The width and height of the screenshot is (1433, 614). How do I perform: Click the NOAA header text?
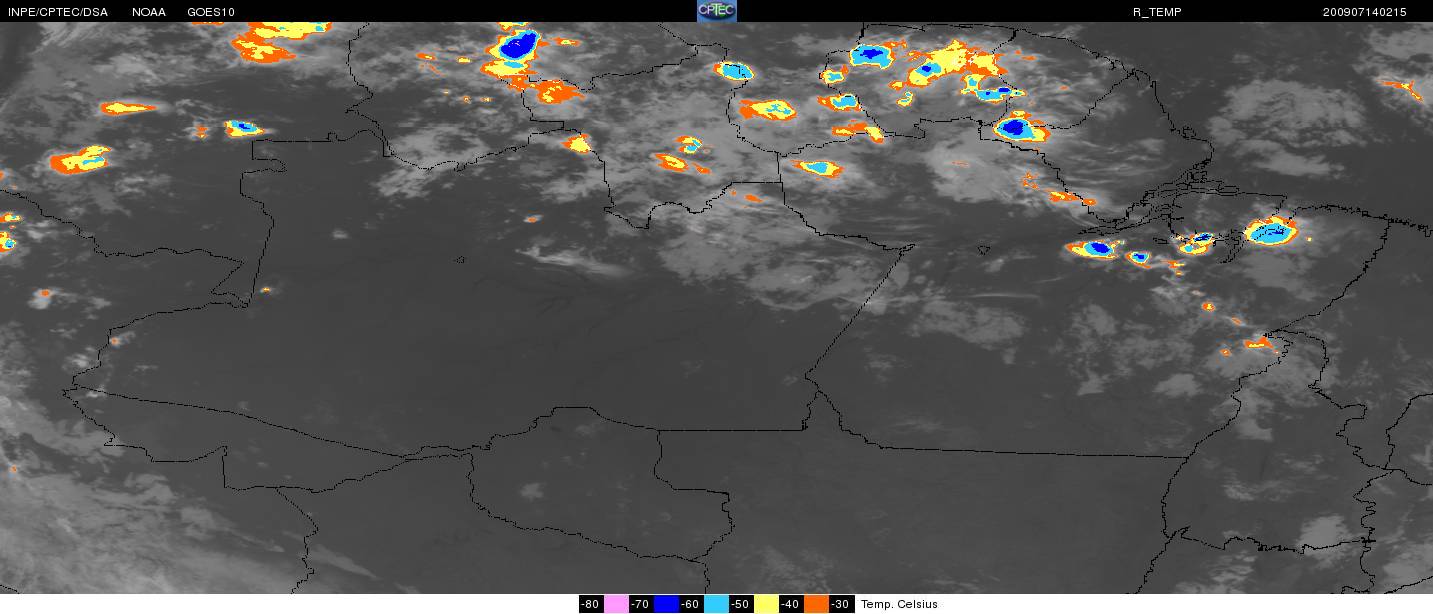(x=149, y=12)
